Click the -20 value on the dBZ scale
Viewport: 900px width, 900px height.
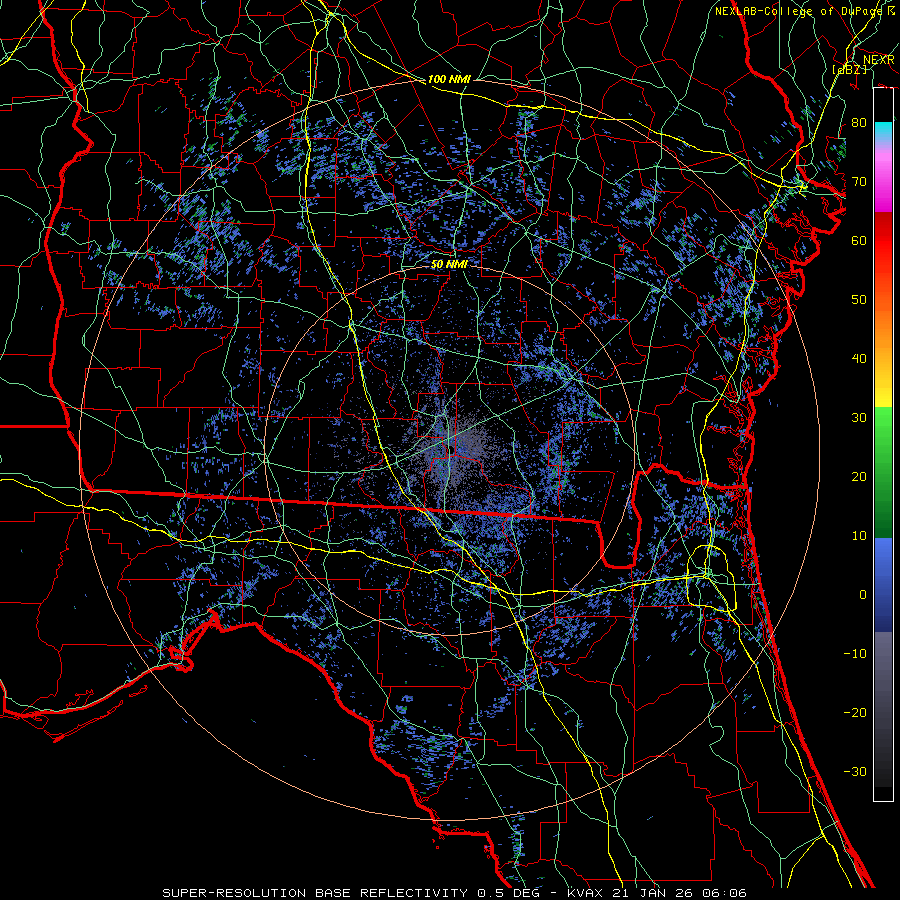click(855, 712)
